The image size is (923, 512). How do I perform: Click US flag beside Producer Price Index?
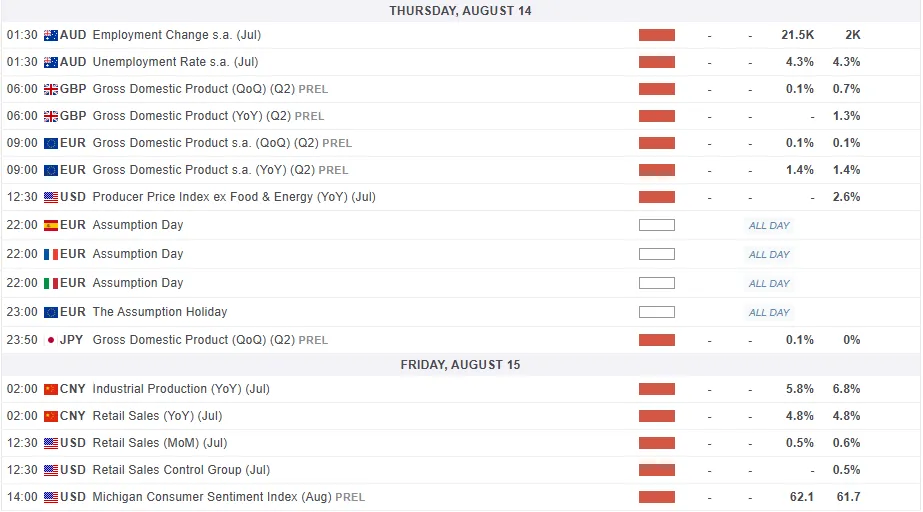tap(51, 197)
